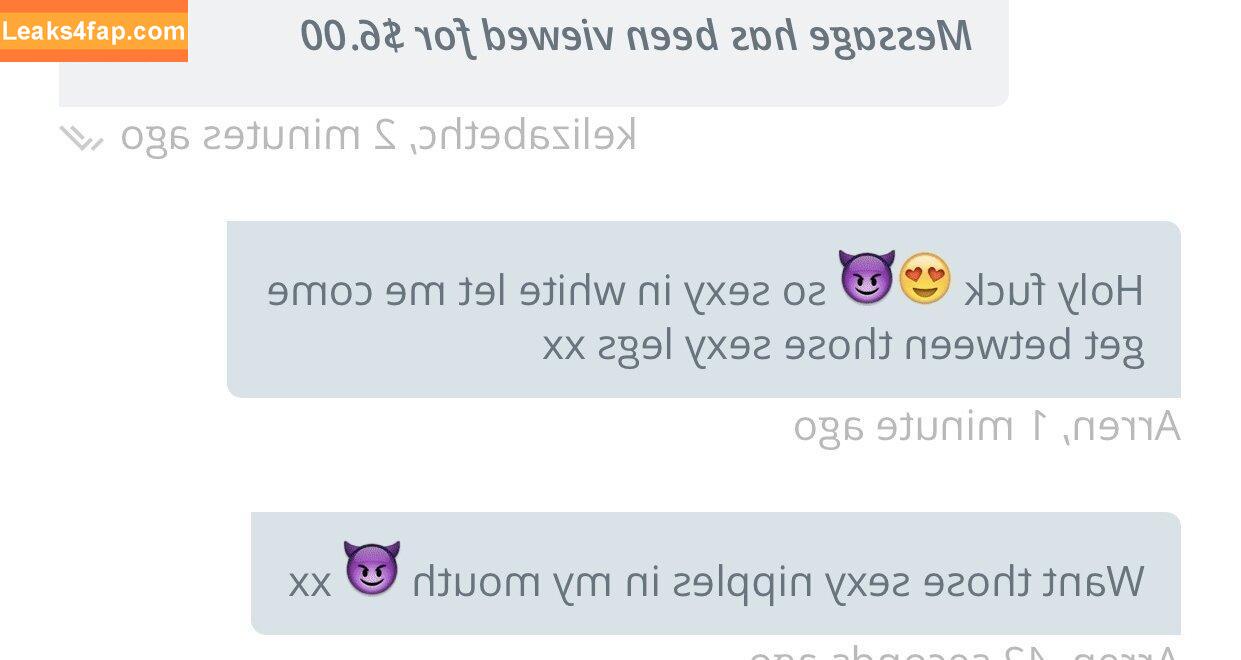Select the bottom message bubble starting with "Want"
The width and height of the screenshot is (1241, 660).
pyautogui.click(x=716, y=573)
